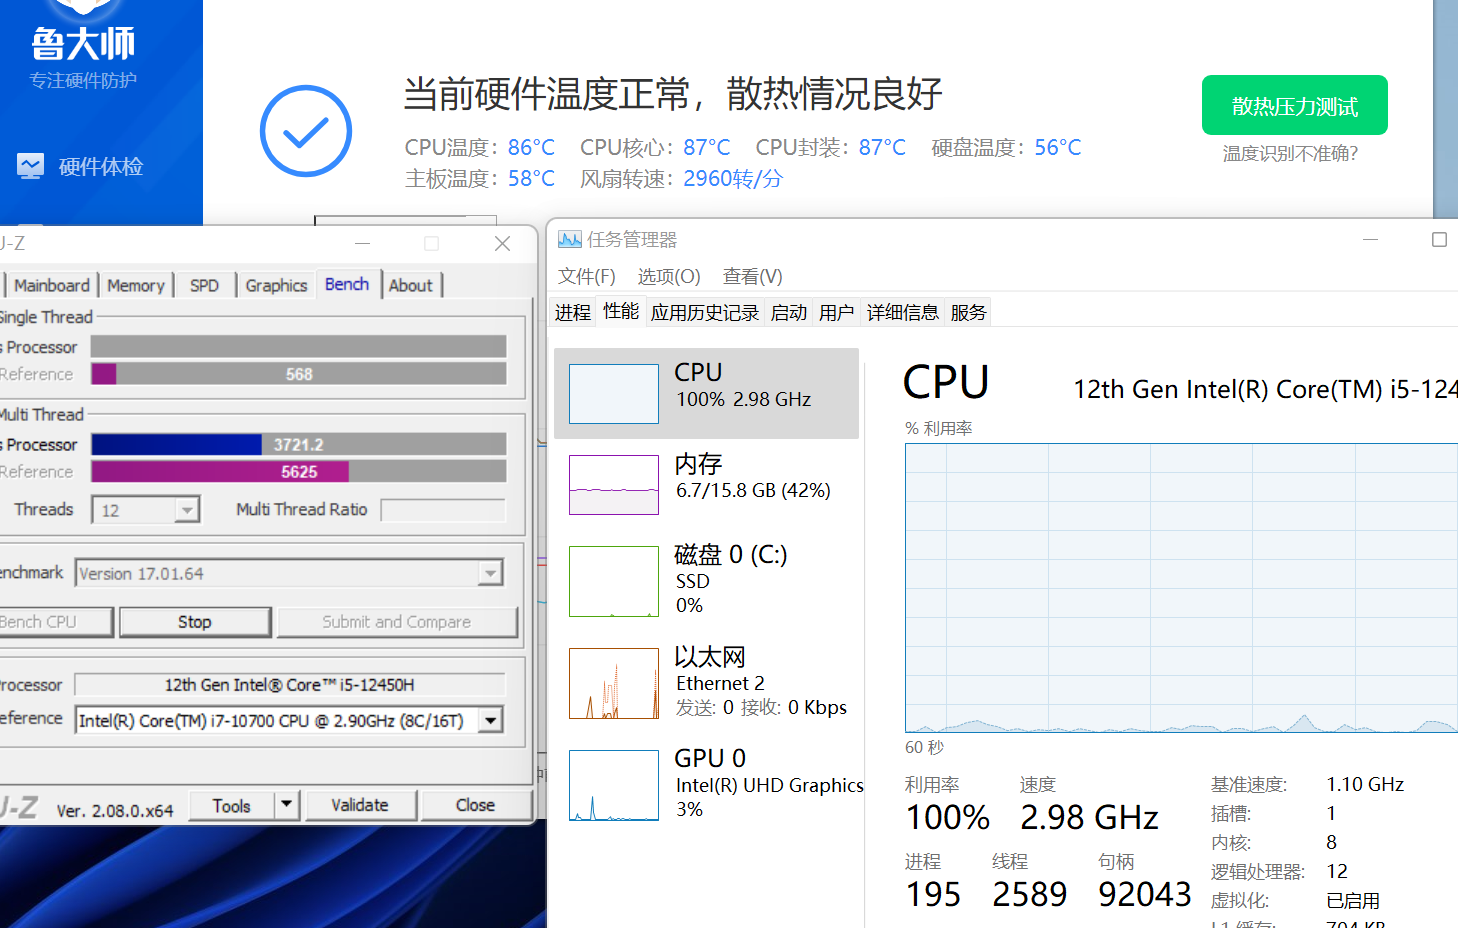Click the 散热压力测试 button

tap(1295, 105)
